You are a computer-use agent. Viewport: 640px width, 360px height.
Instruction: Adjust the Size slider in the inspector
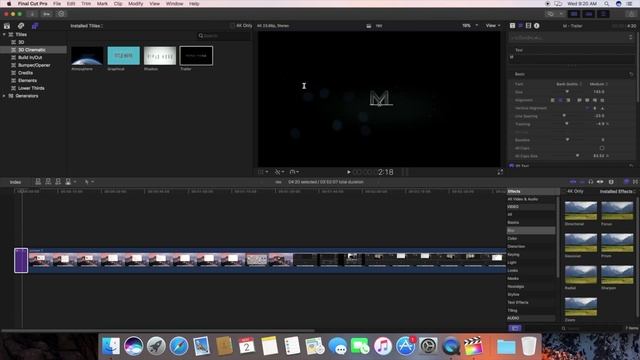point(567,92)
